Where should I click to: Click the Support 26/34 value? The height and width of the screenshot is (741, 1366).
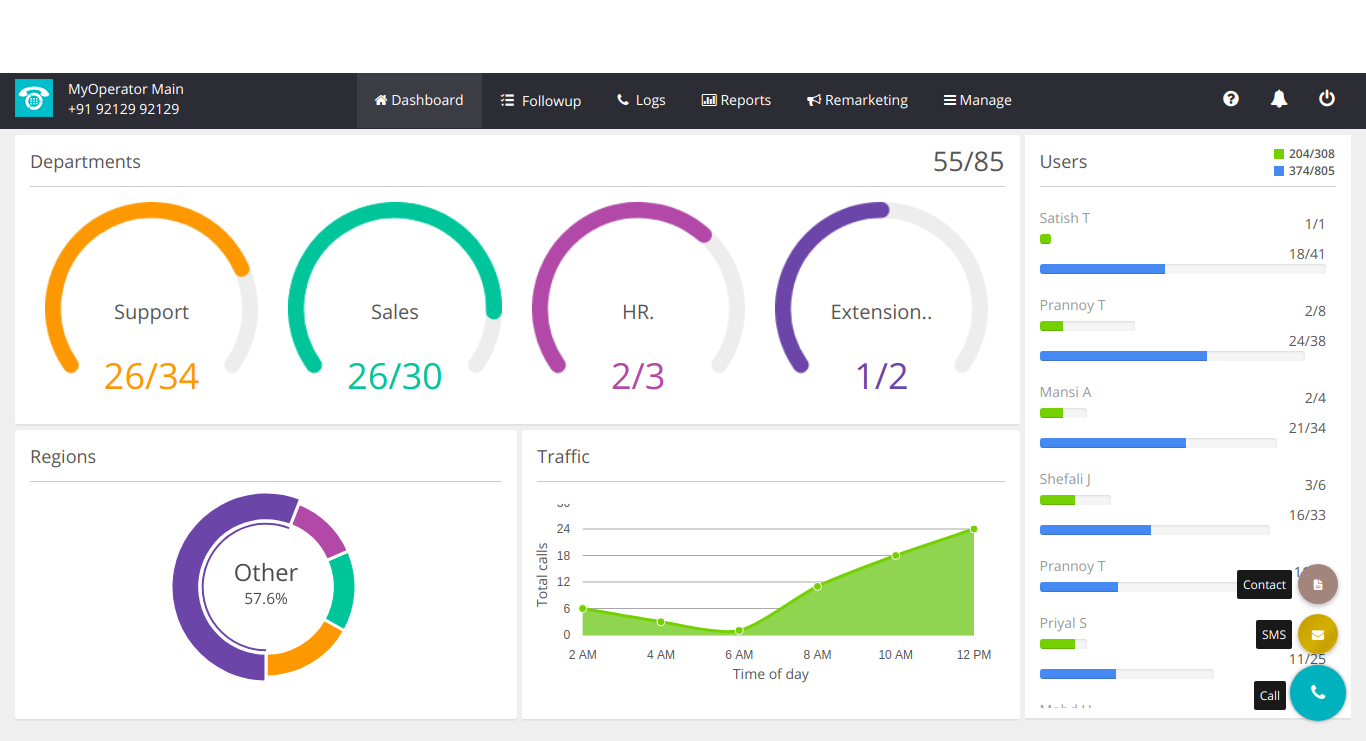[x=152, y=376]
